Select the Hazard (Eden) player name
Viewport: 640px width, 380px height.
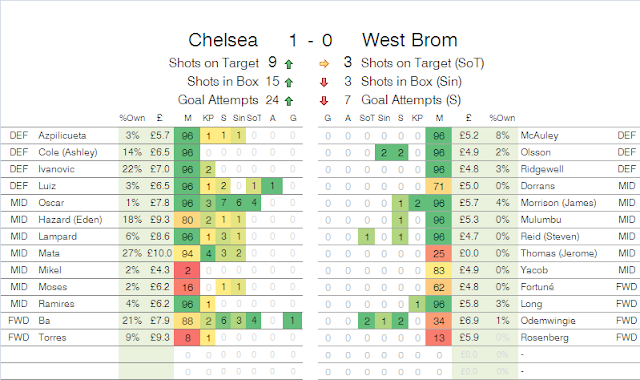coord(70,220)
